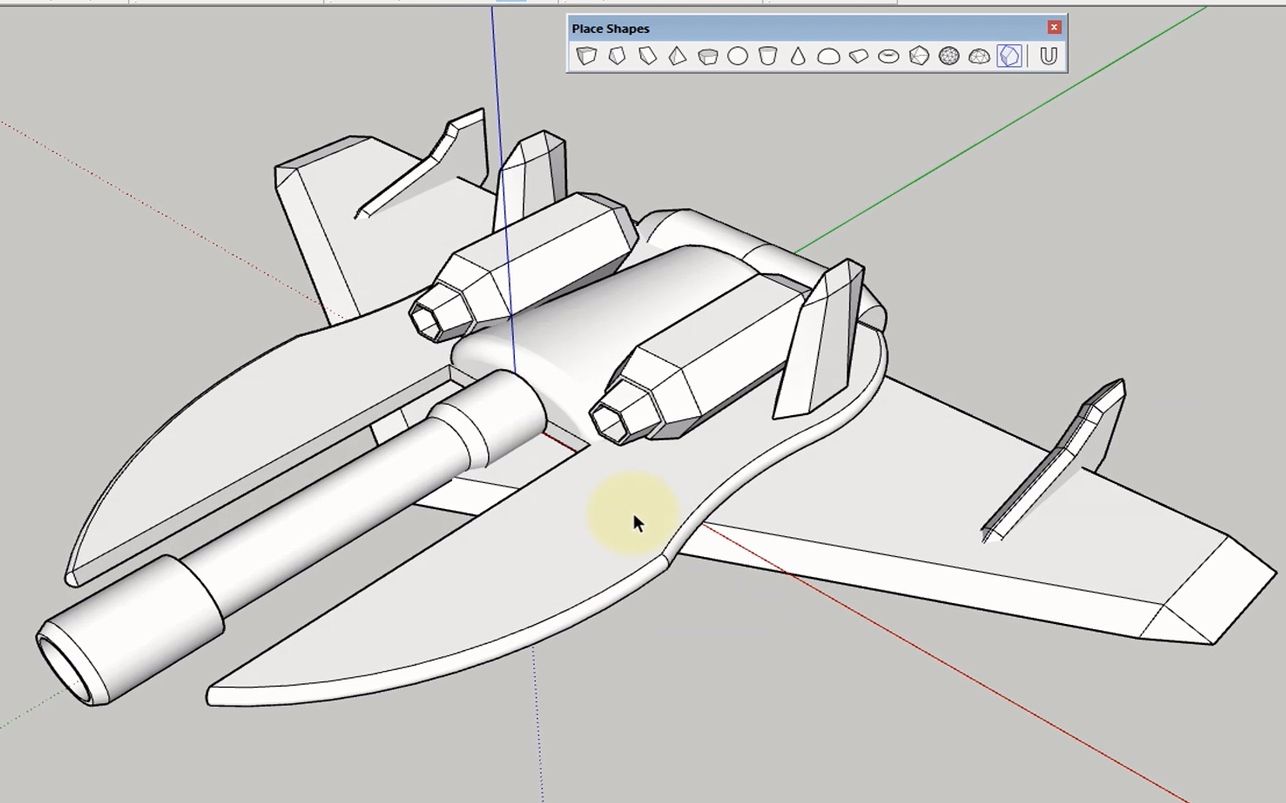Select the torus shape tool
1286x803 pixels.
pos(888,56)
